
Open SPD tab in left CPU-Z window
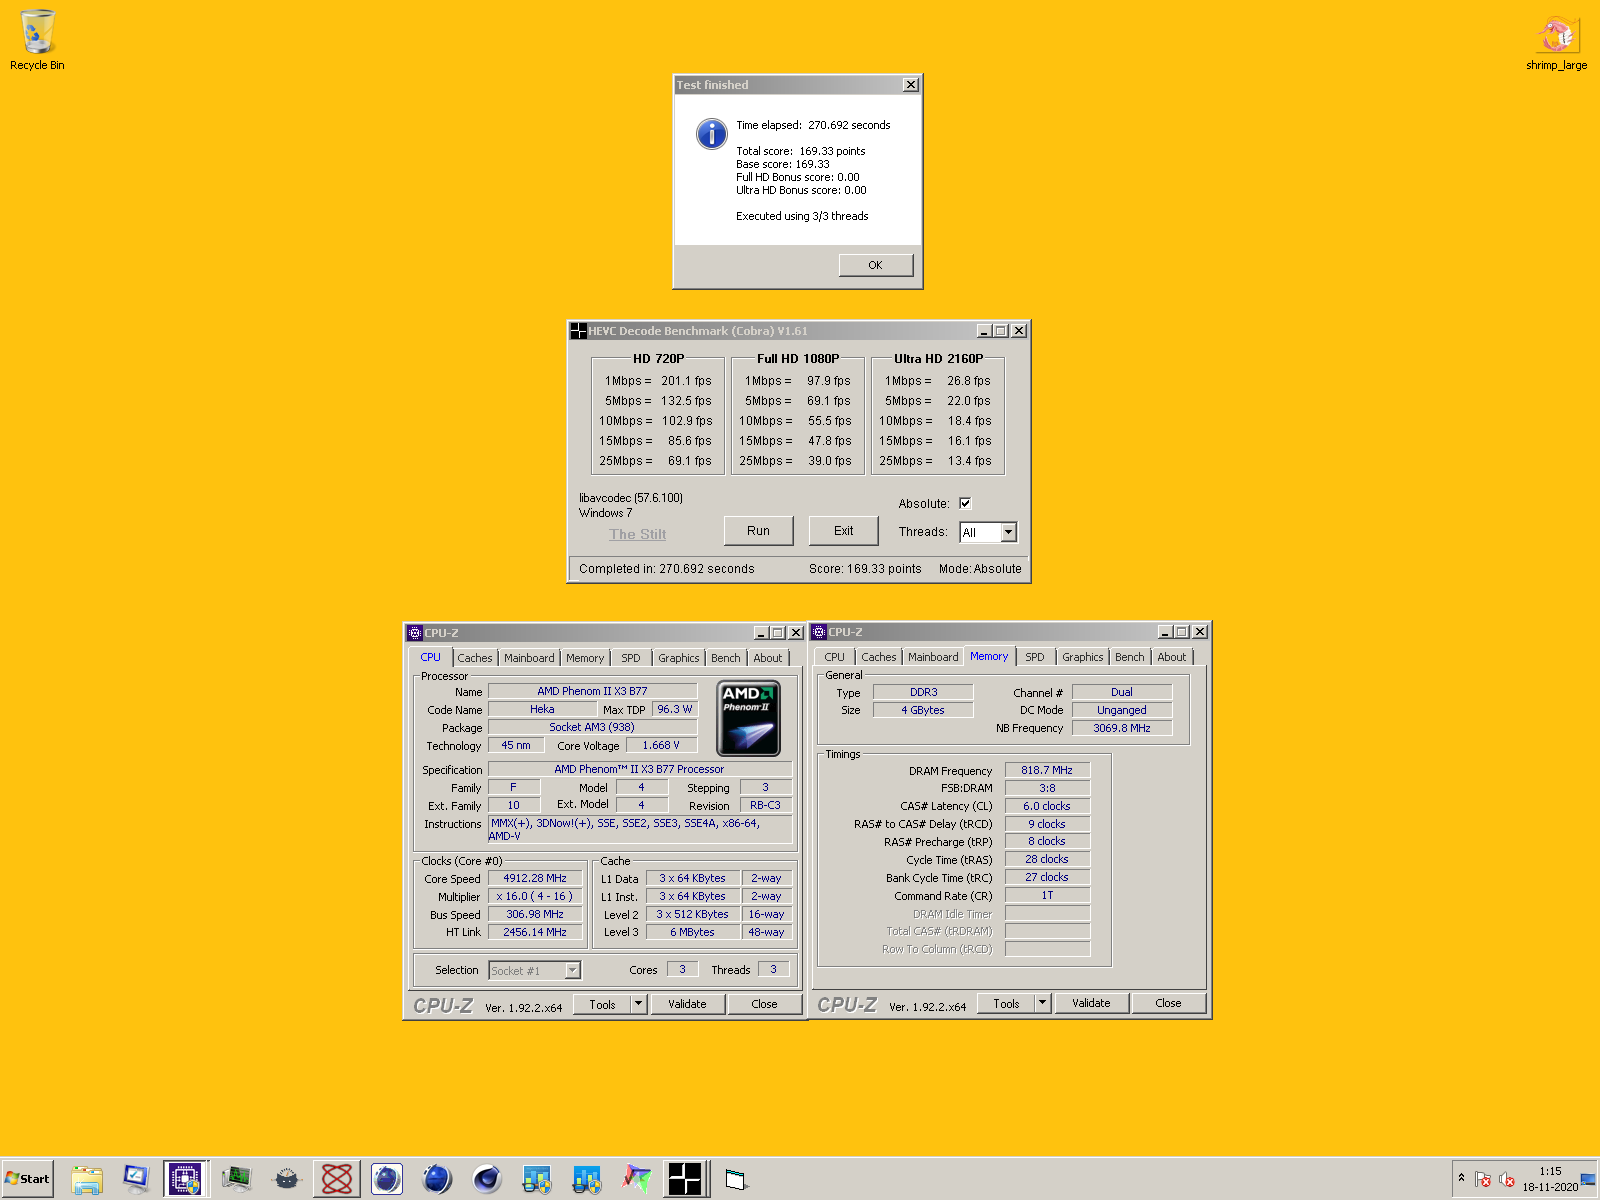tap(631, 658)
